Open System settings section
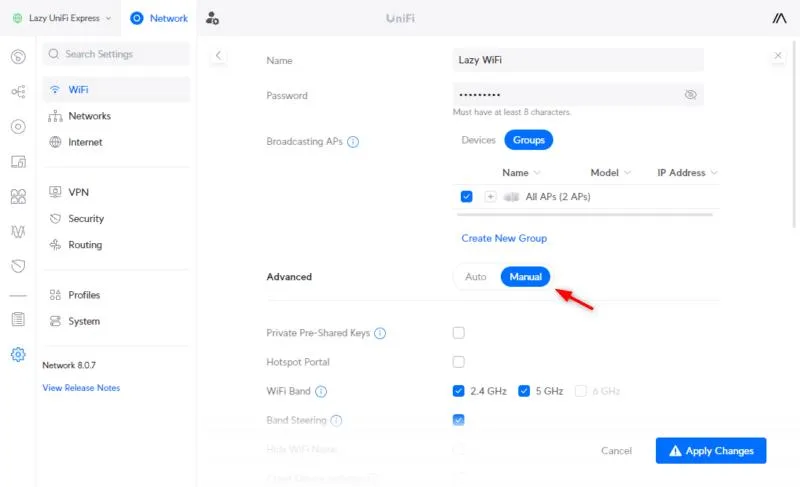Image resolution: width=800 pixels, height=487 pixels. click(x=116, y=322)
